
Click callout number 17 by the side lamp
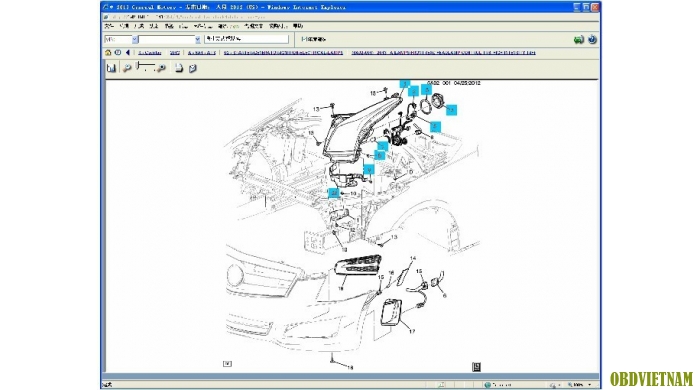tap(412, 332)
